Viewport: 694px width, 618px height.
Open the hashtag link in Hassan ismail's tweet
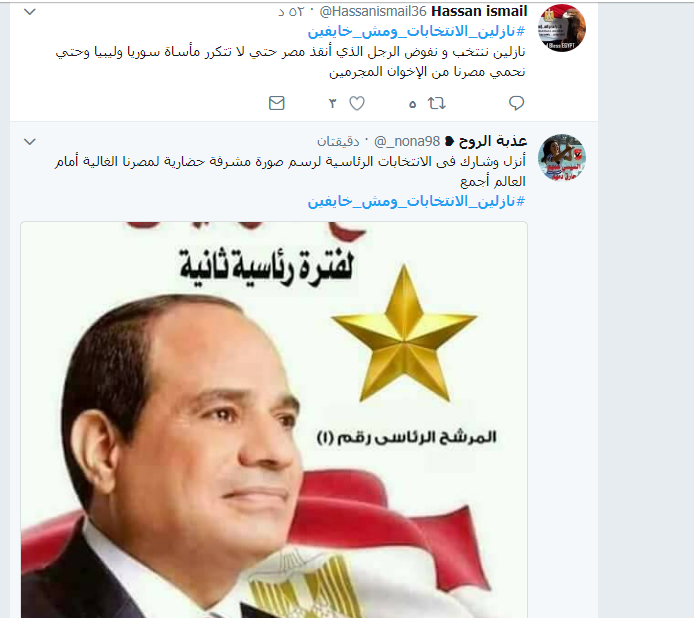pos(416,31)
